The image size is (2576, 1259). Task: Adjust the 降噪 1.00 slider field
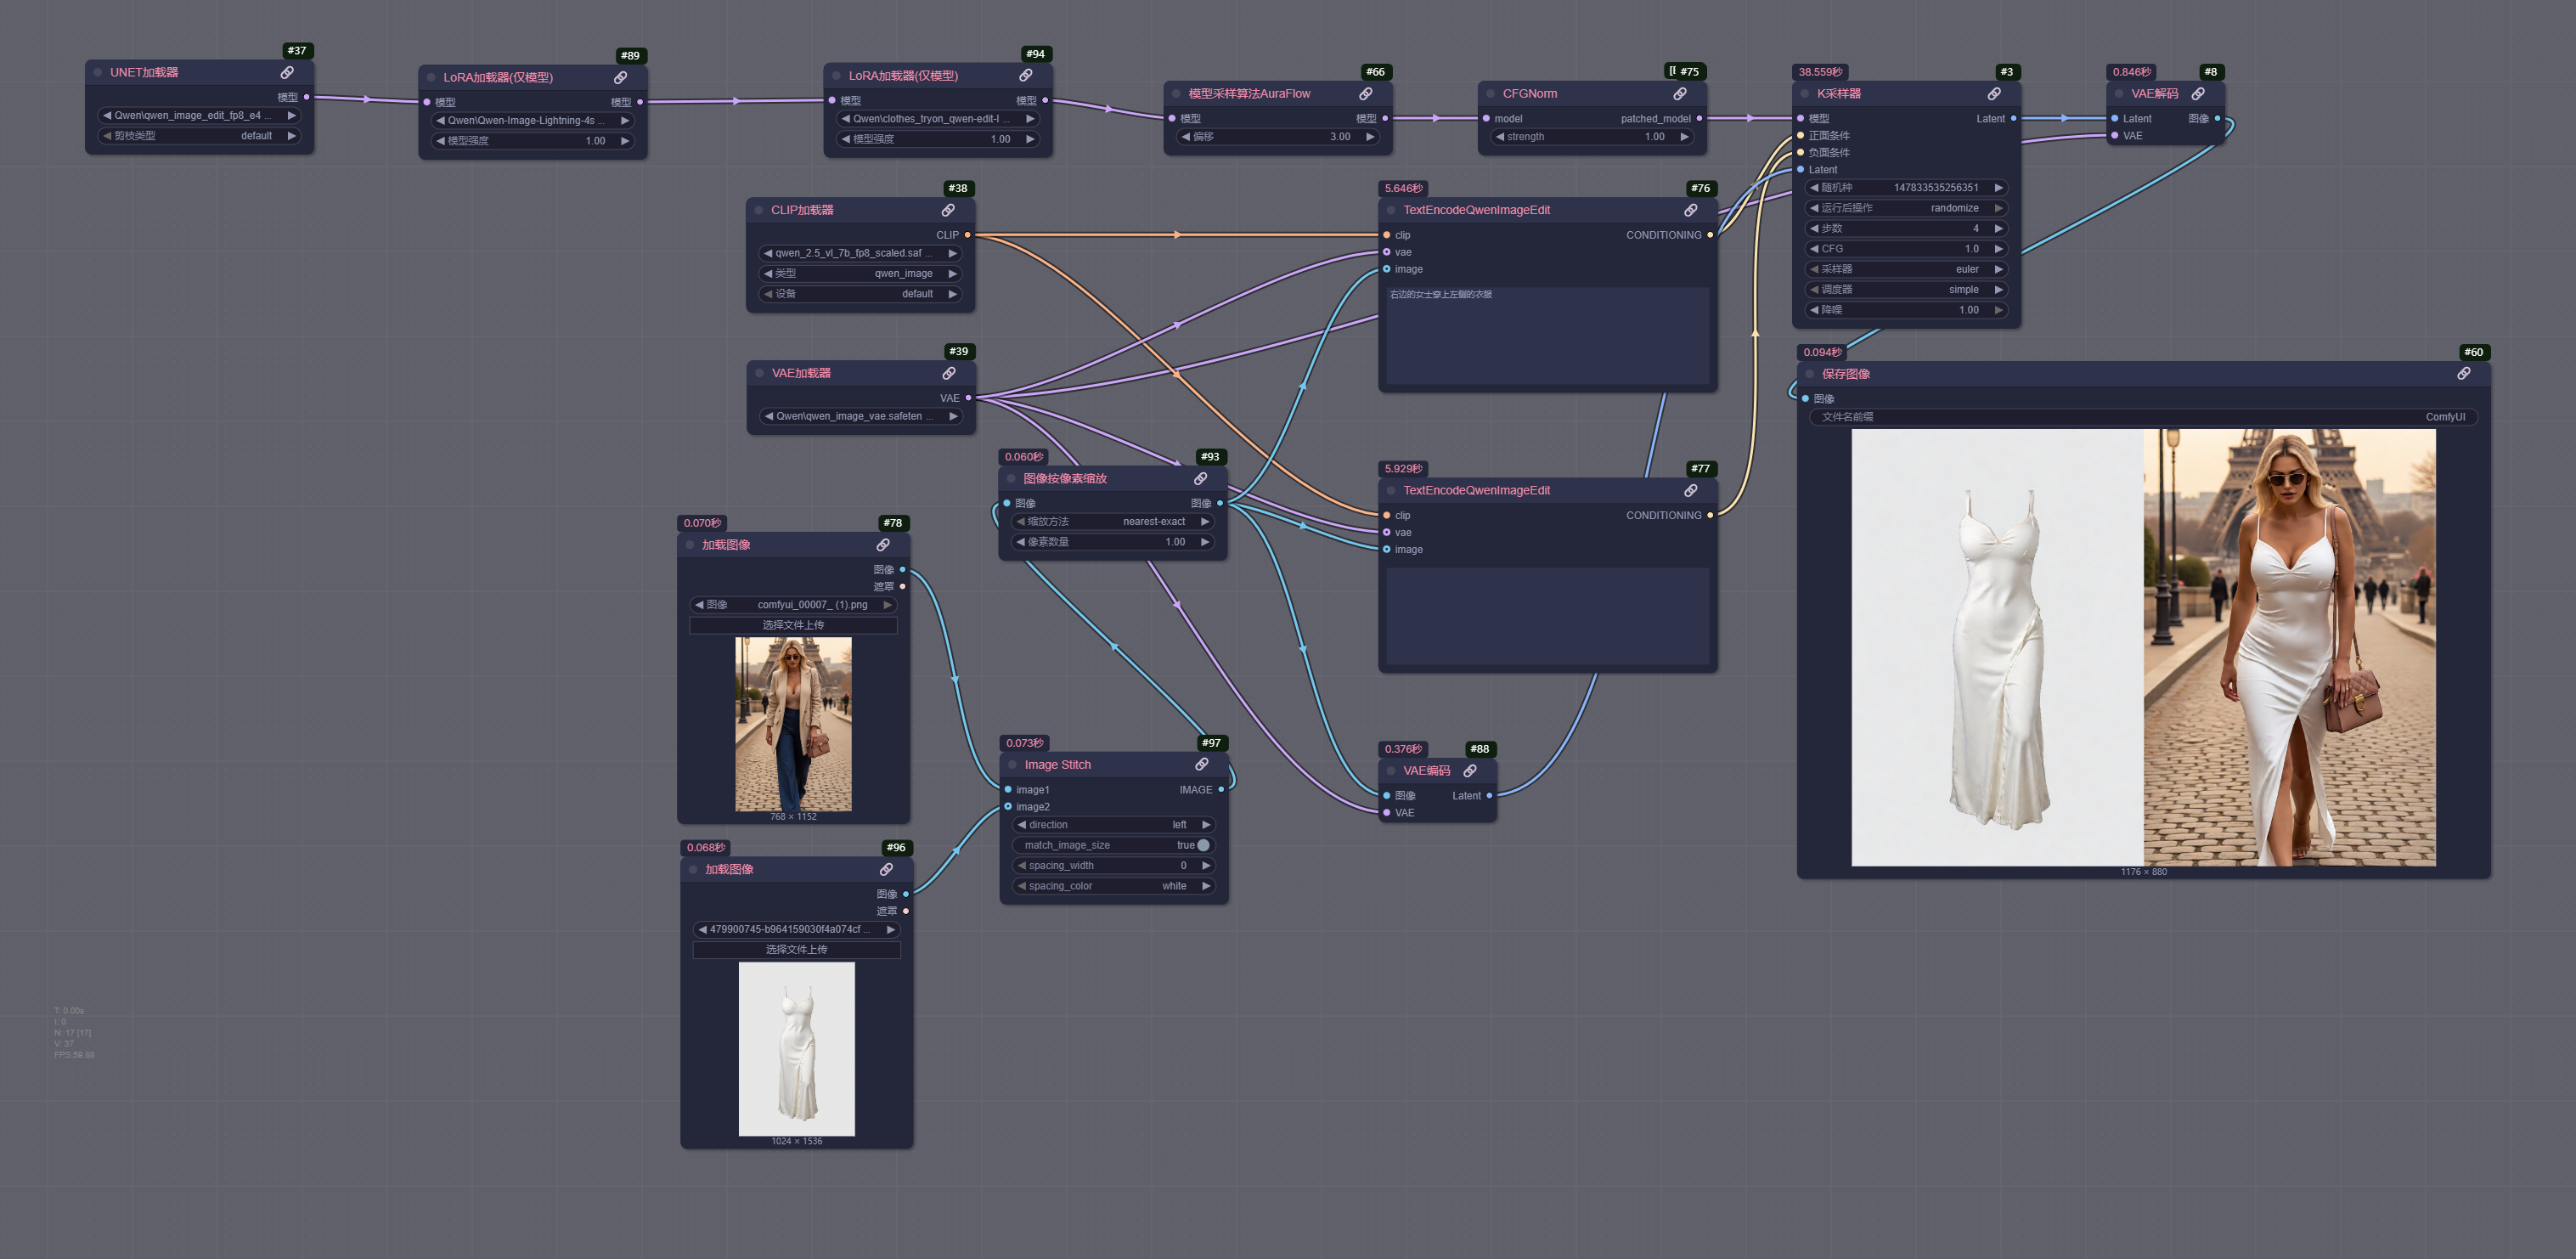tap(1906, 311)
